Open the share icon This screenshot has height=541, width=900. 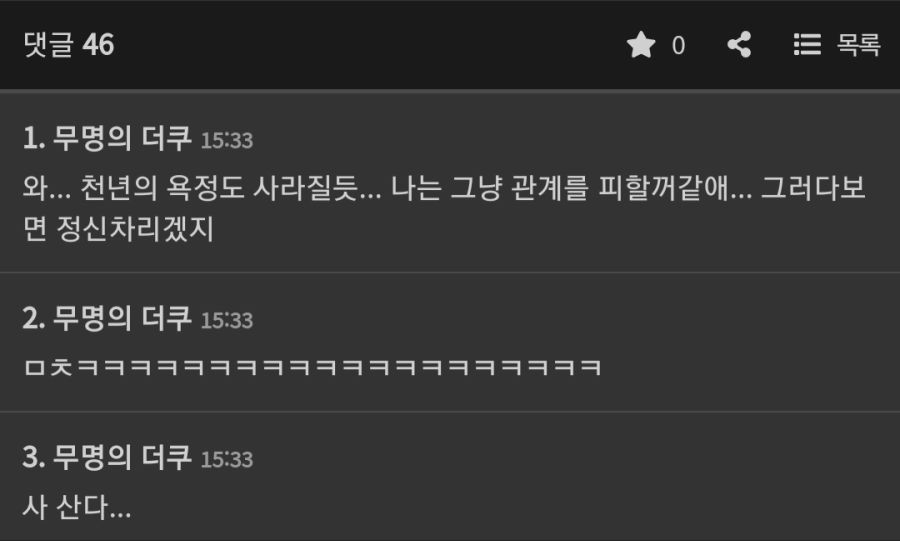(739, 45)
